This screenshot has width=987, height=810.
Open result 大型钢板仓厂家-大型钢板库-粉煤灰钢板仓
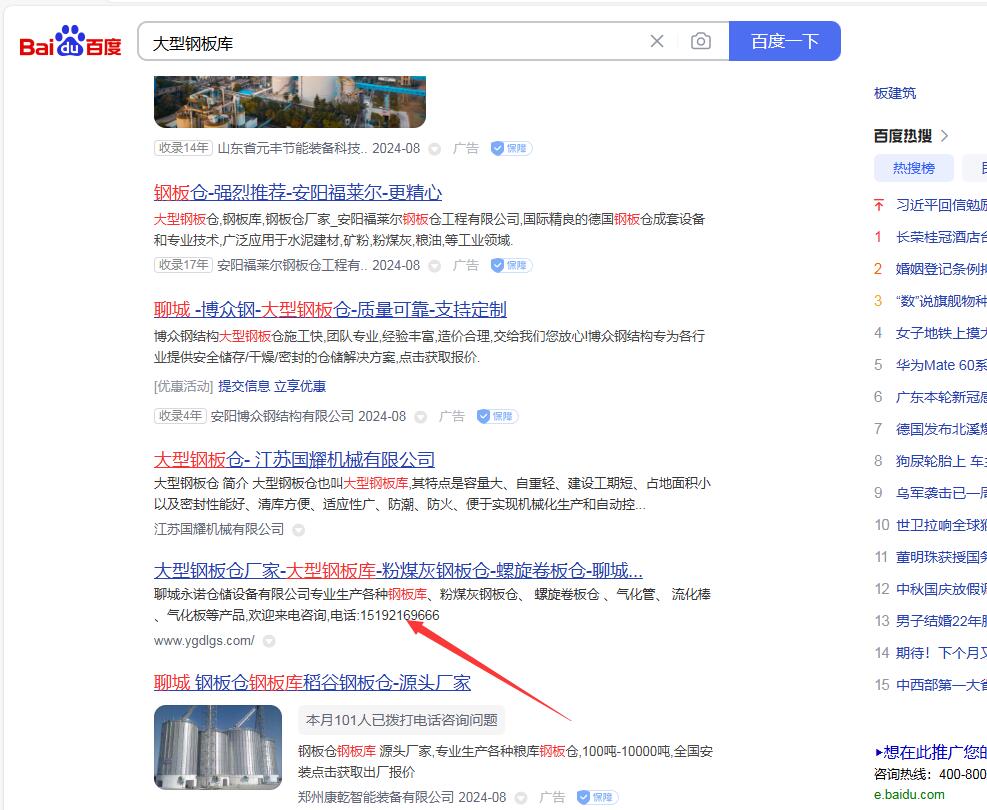point(398,571)
